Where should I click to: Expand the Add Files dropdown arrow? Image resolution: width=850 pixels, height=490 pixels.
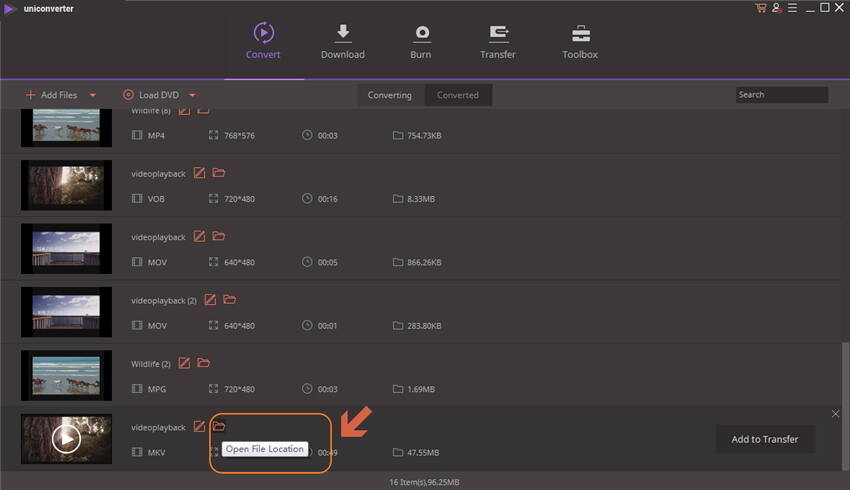click(x=93, y=95)
